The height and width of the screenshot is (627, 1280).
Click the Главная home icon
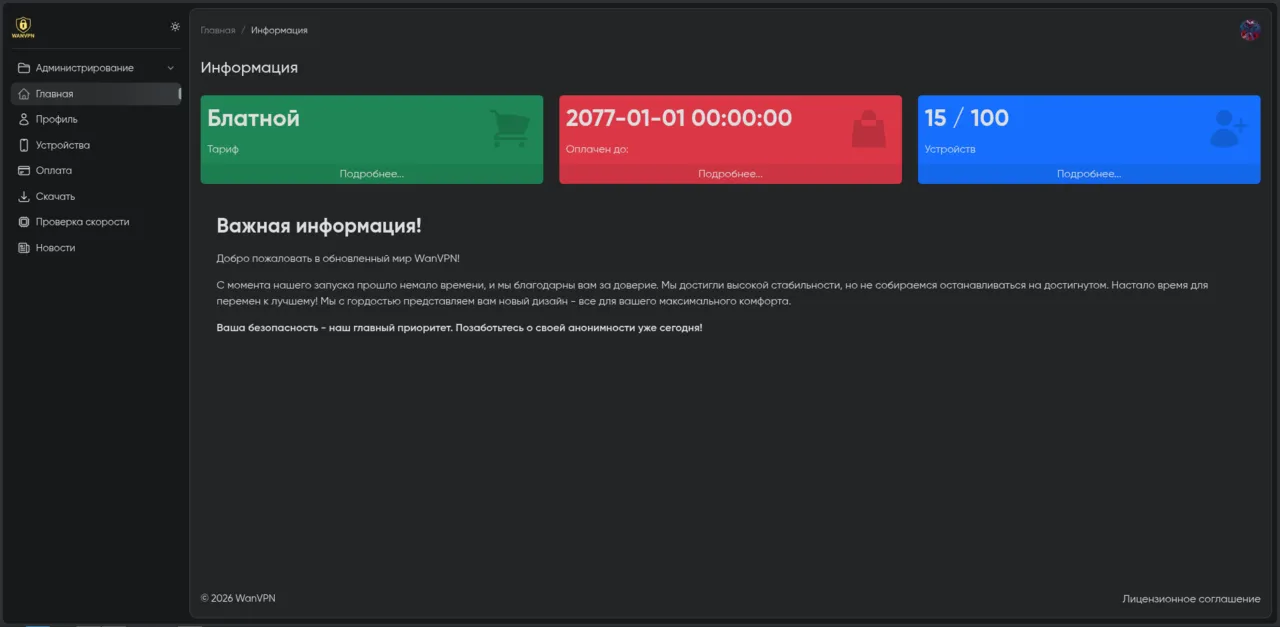24,94
